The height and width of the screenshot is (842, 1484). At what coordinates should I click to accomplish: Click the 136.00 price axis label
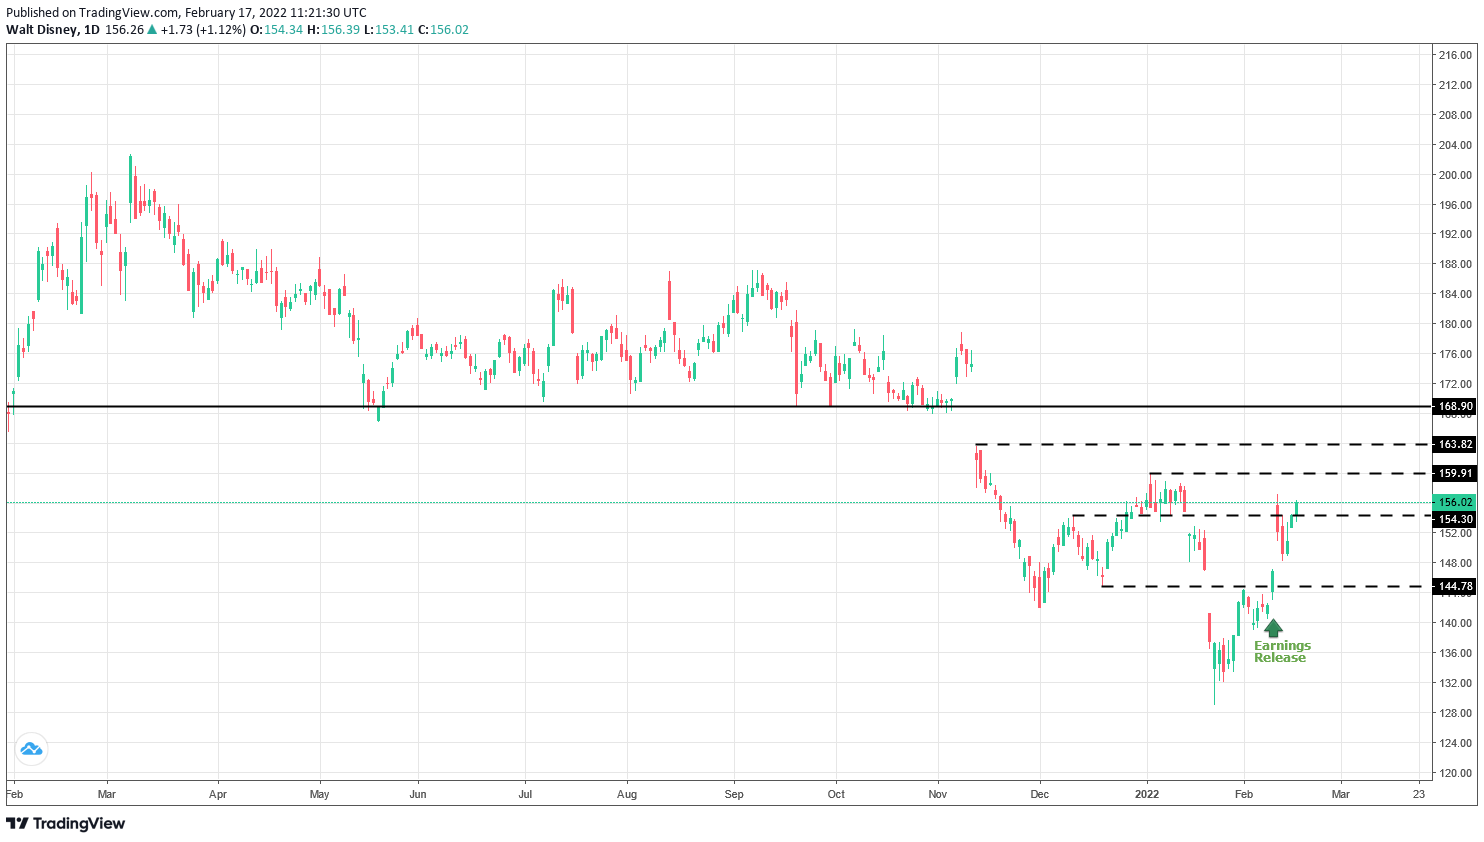click(1455, 653)
